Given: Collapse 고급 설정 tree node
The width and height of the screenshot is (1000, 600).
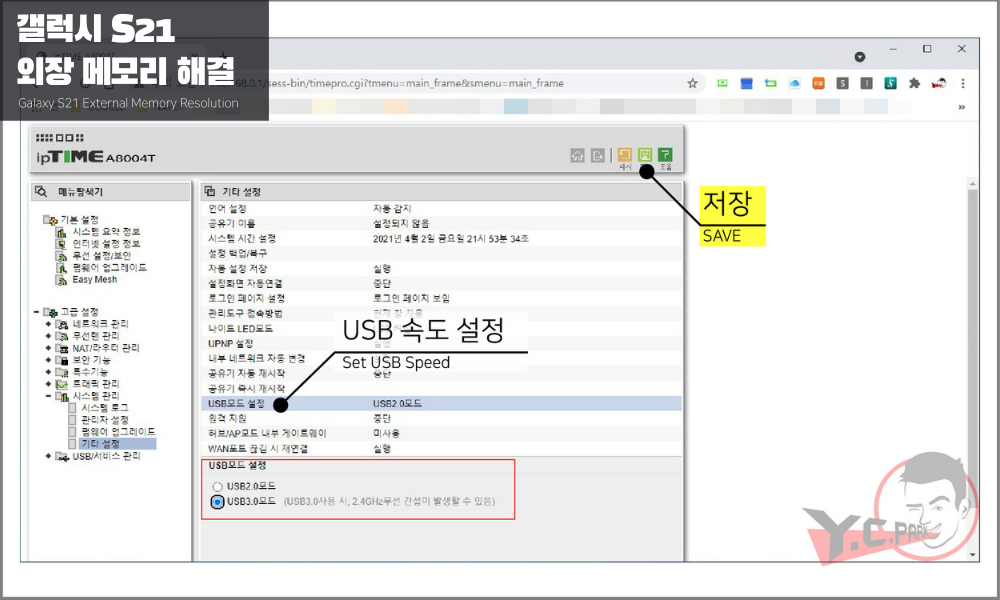Looking at the screenshot, I should 36,312.
